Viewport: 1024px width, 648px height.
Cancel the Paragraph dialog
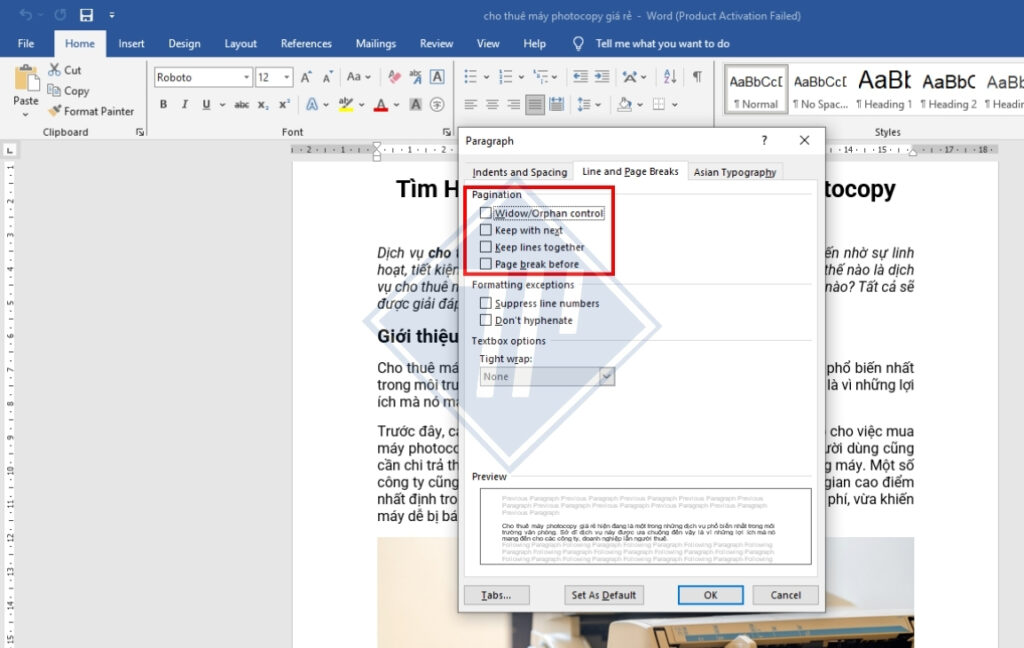(786, 595)
